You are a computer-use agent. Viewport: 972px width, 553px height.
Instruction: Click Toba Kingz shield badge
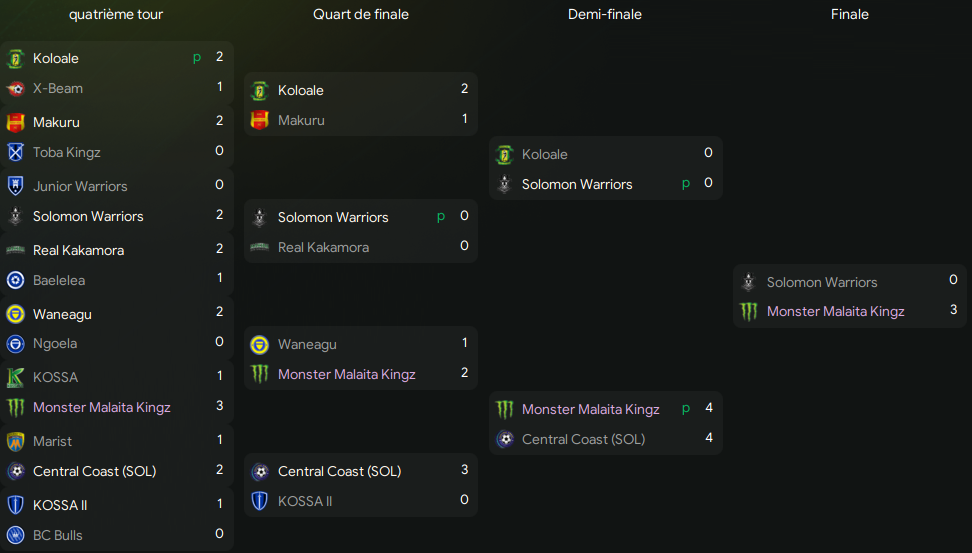[15, 152]
